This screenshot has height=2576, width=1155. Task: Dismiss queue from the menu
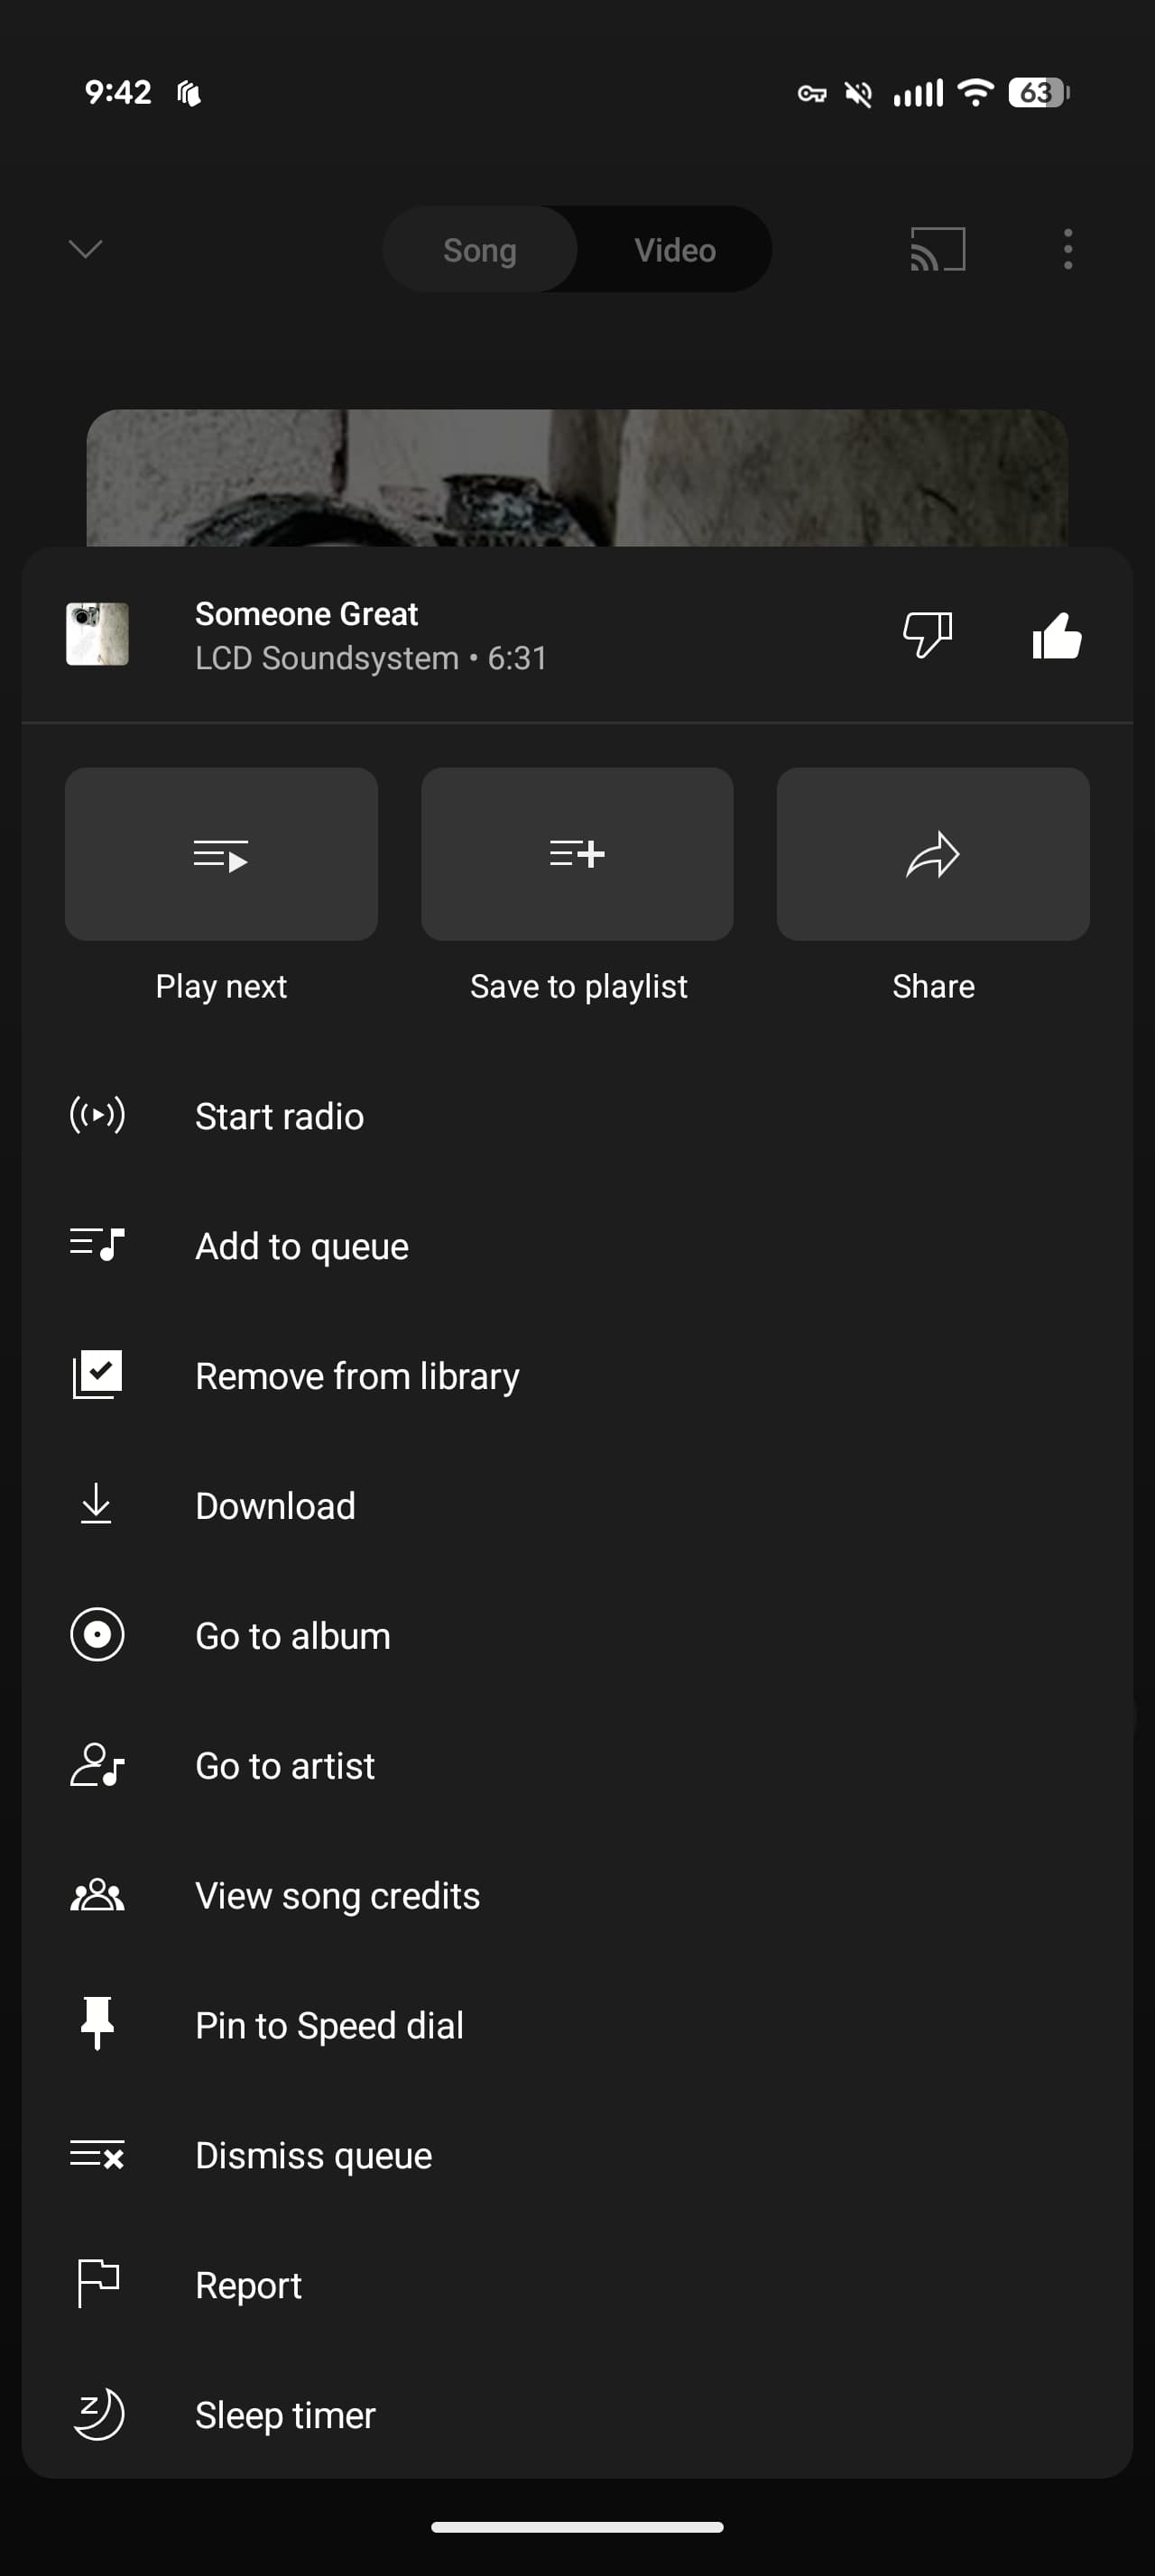point(313,2155)
